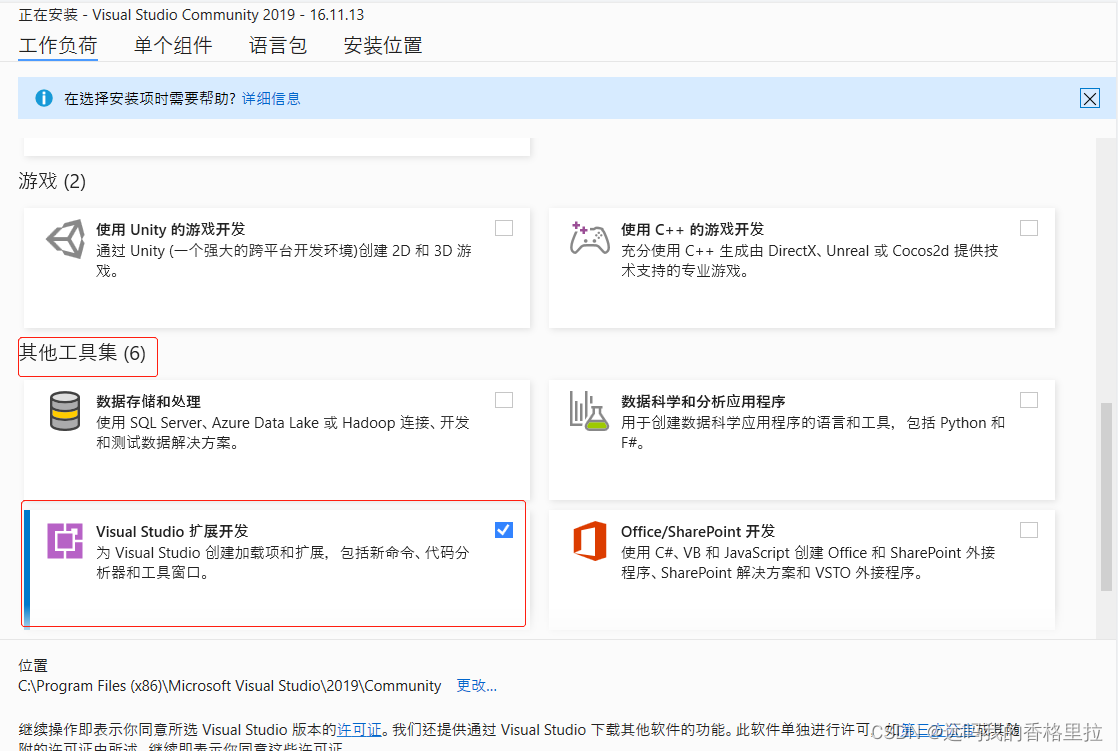Click the Visual Studio extension development icon
Image resolution: width=1118 pixels, height=751 pixels.
pyautogui.click(x=65, y=541)
